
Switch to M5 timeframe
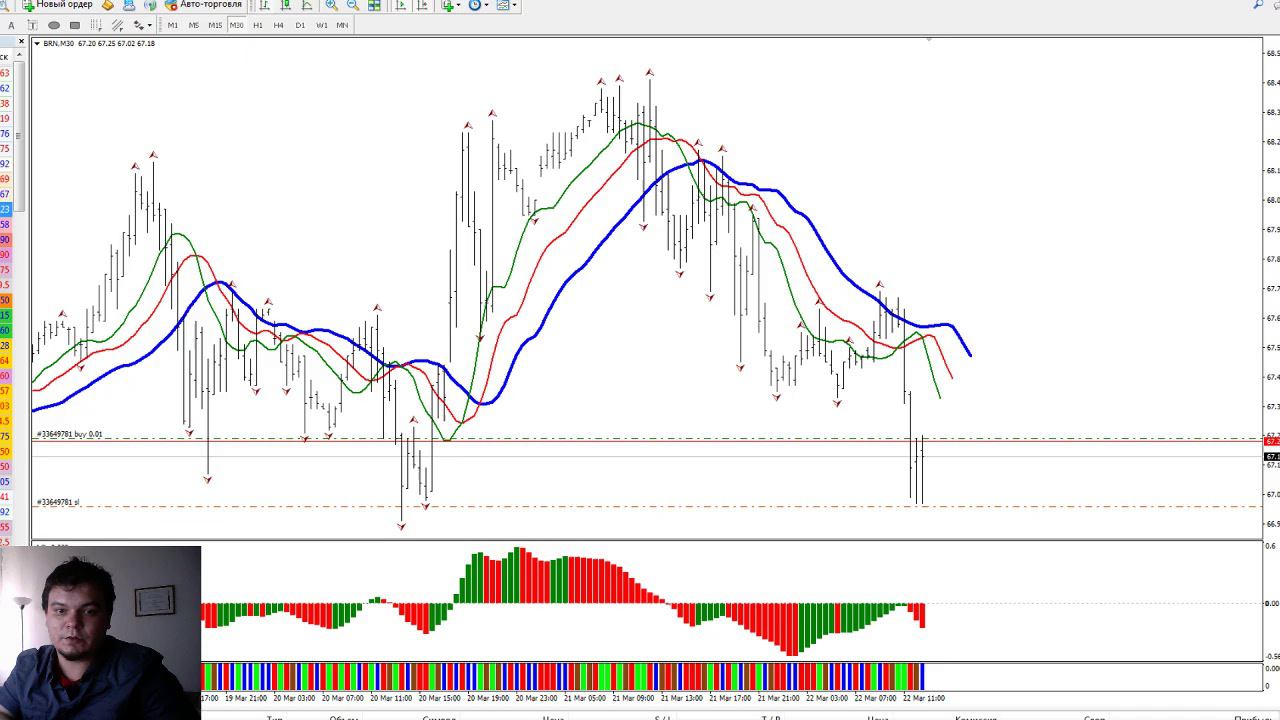click(194, 25)
